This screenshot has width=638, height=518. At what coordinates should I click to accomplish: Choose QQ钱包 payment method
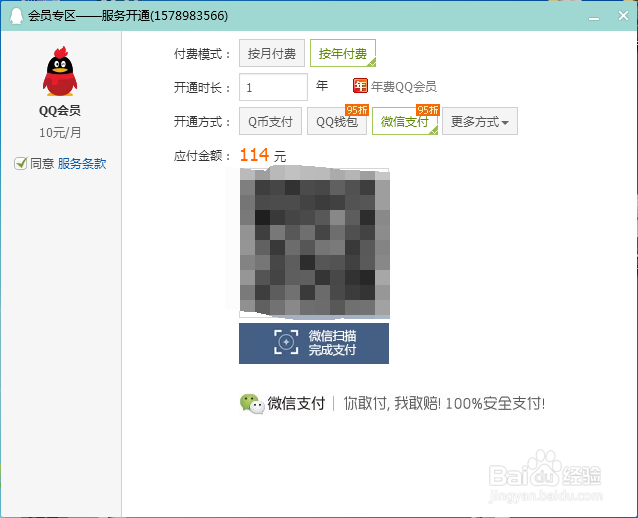tap(337, 121)
